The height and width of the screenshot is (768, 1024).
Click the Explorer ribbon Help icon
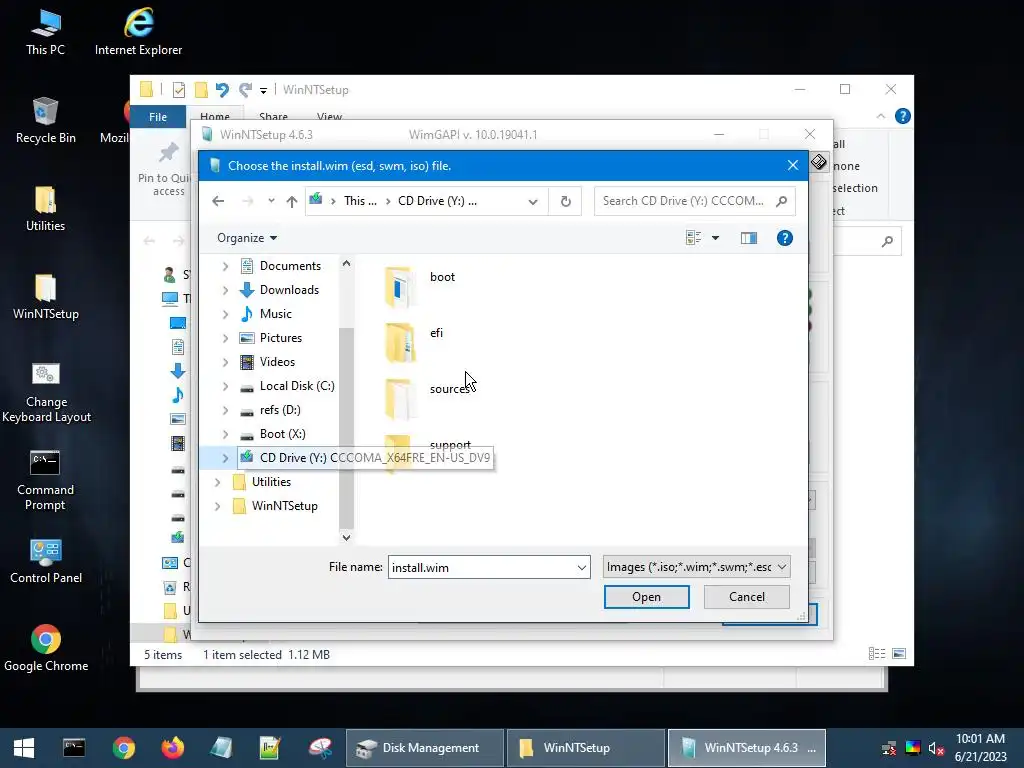[903, 116]
